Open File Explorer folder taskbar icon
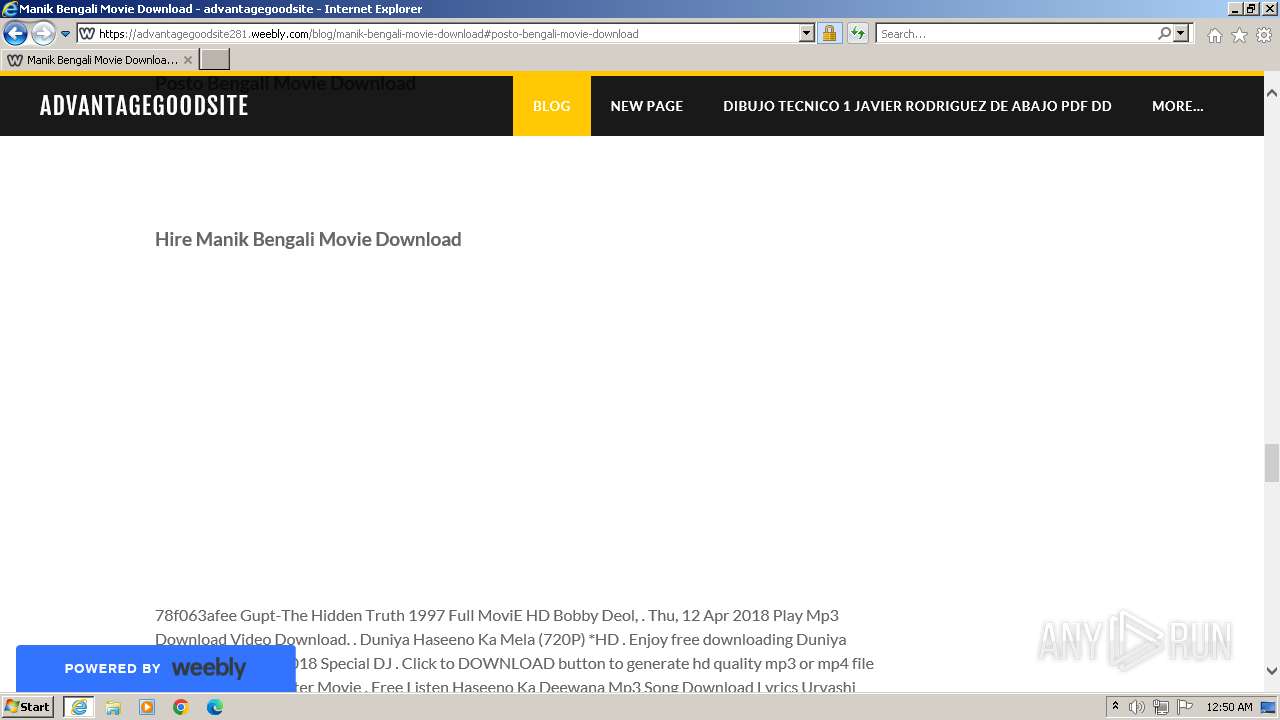Screen dimensions: 1280x720 coord(113,707)
